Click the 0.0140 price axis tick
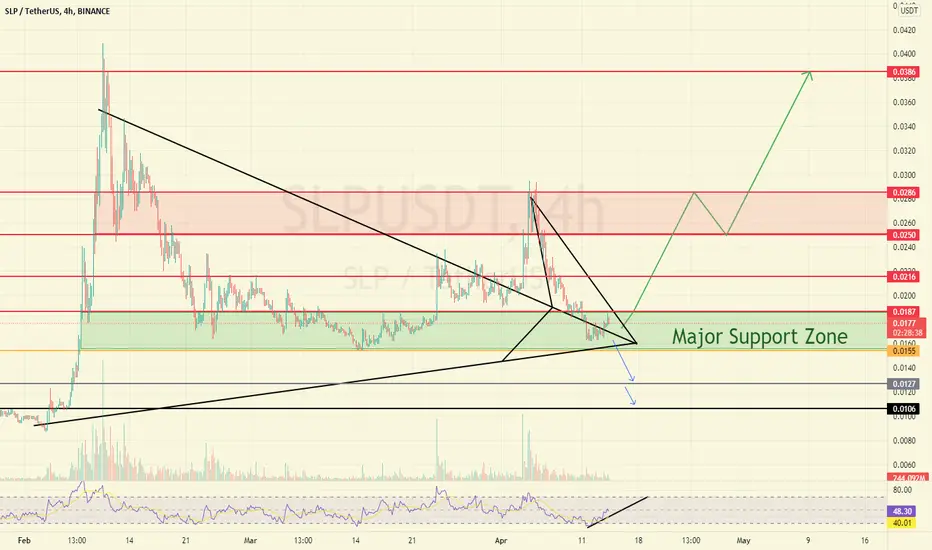This screenshot has width=932, height=550. coord(904,368)
